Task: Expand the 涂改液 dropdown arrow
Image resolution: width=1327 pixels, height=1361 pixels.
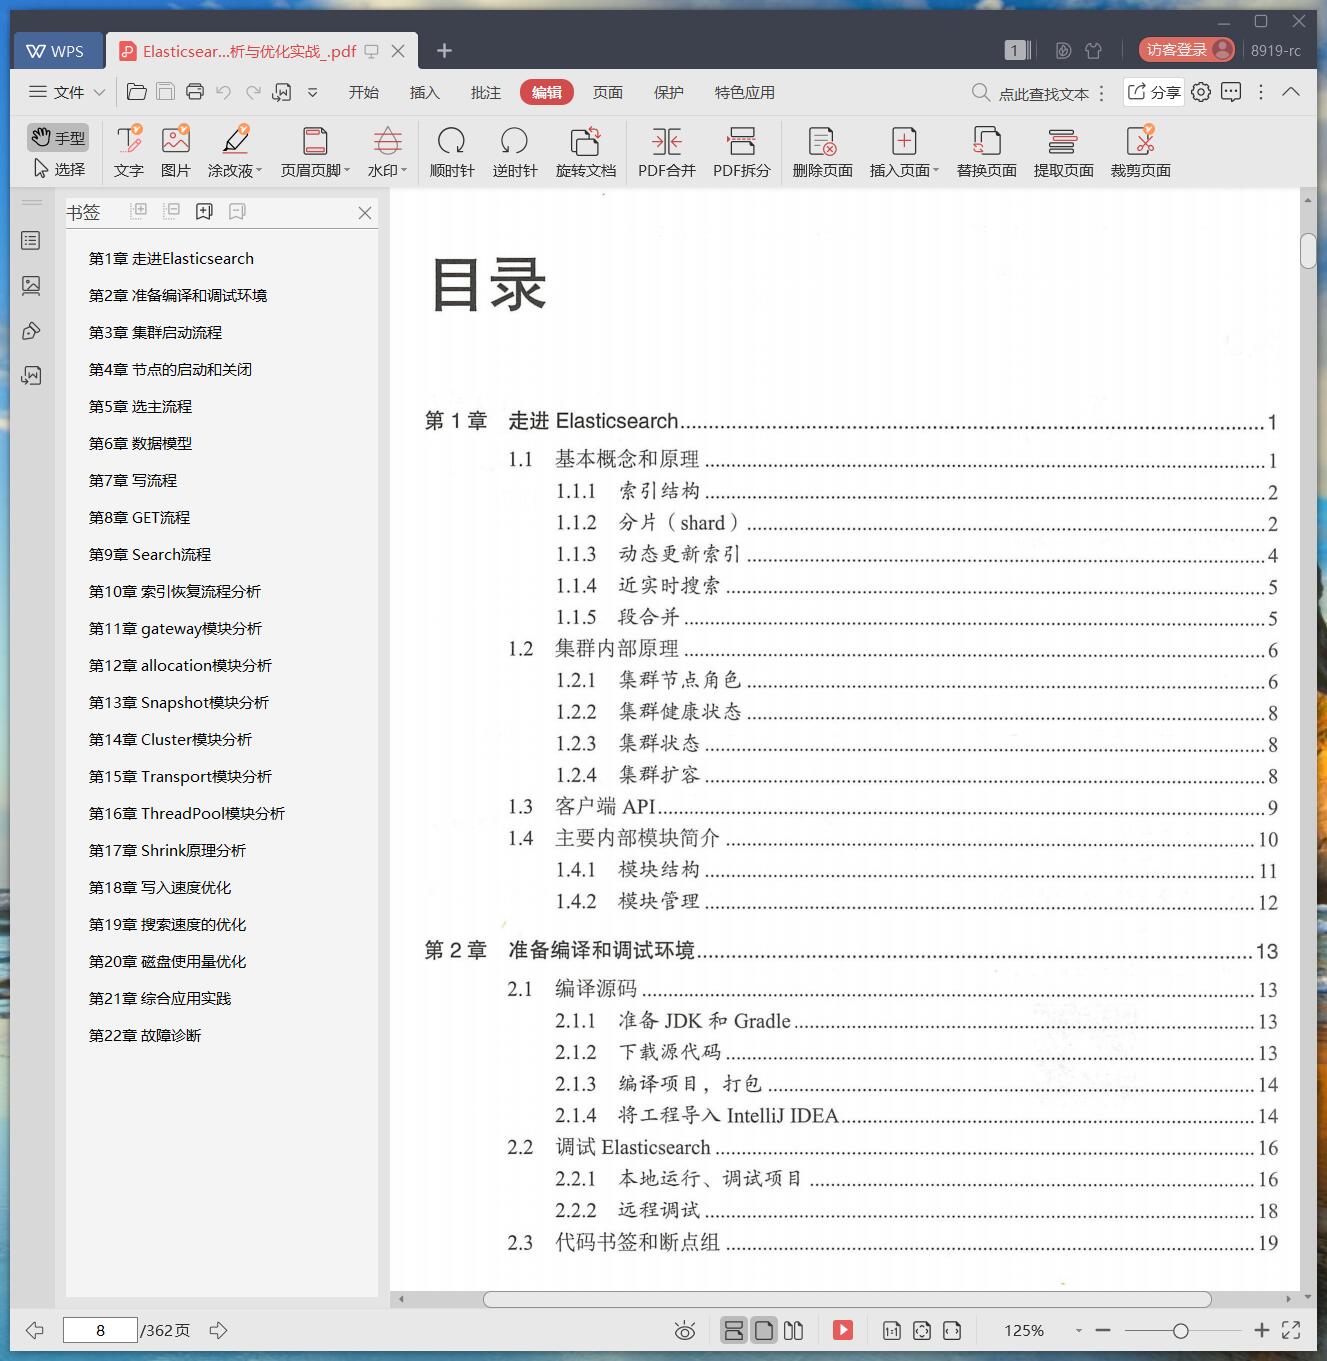Action: [x=259, y=171]
